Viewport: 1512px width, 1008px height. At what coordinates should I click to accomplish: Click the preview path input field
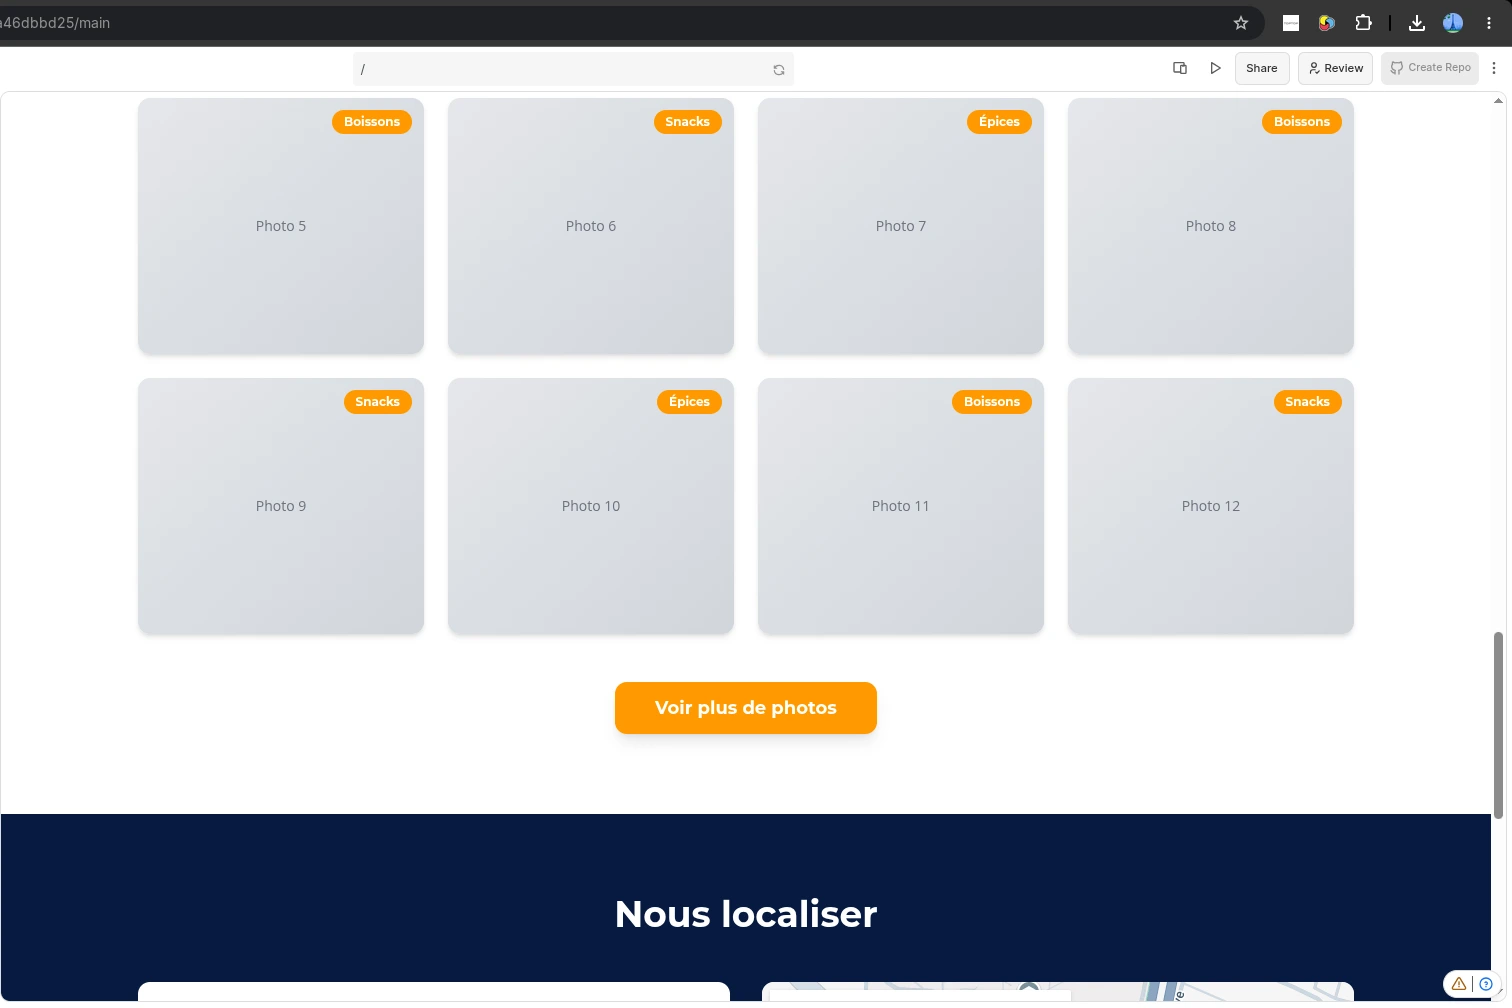[573, 69]
